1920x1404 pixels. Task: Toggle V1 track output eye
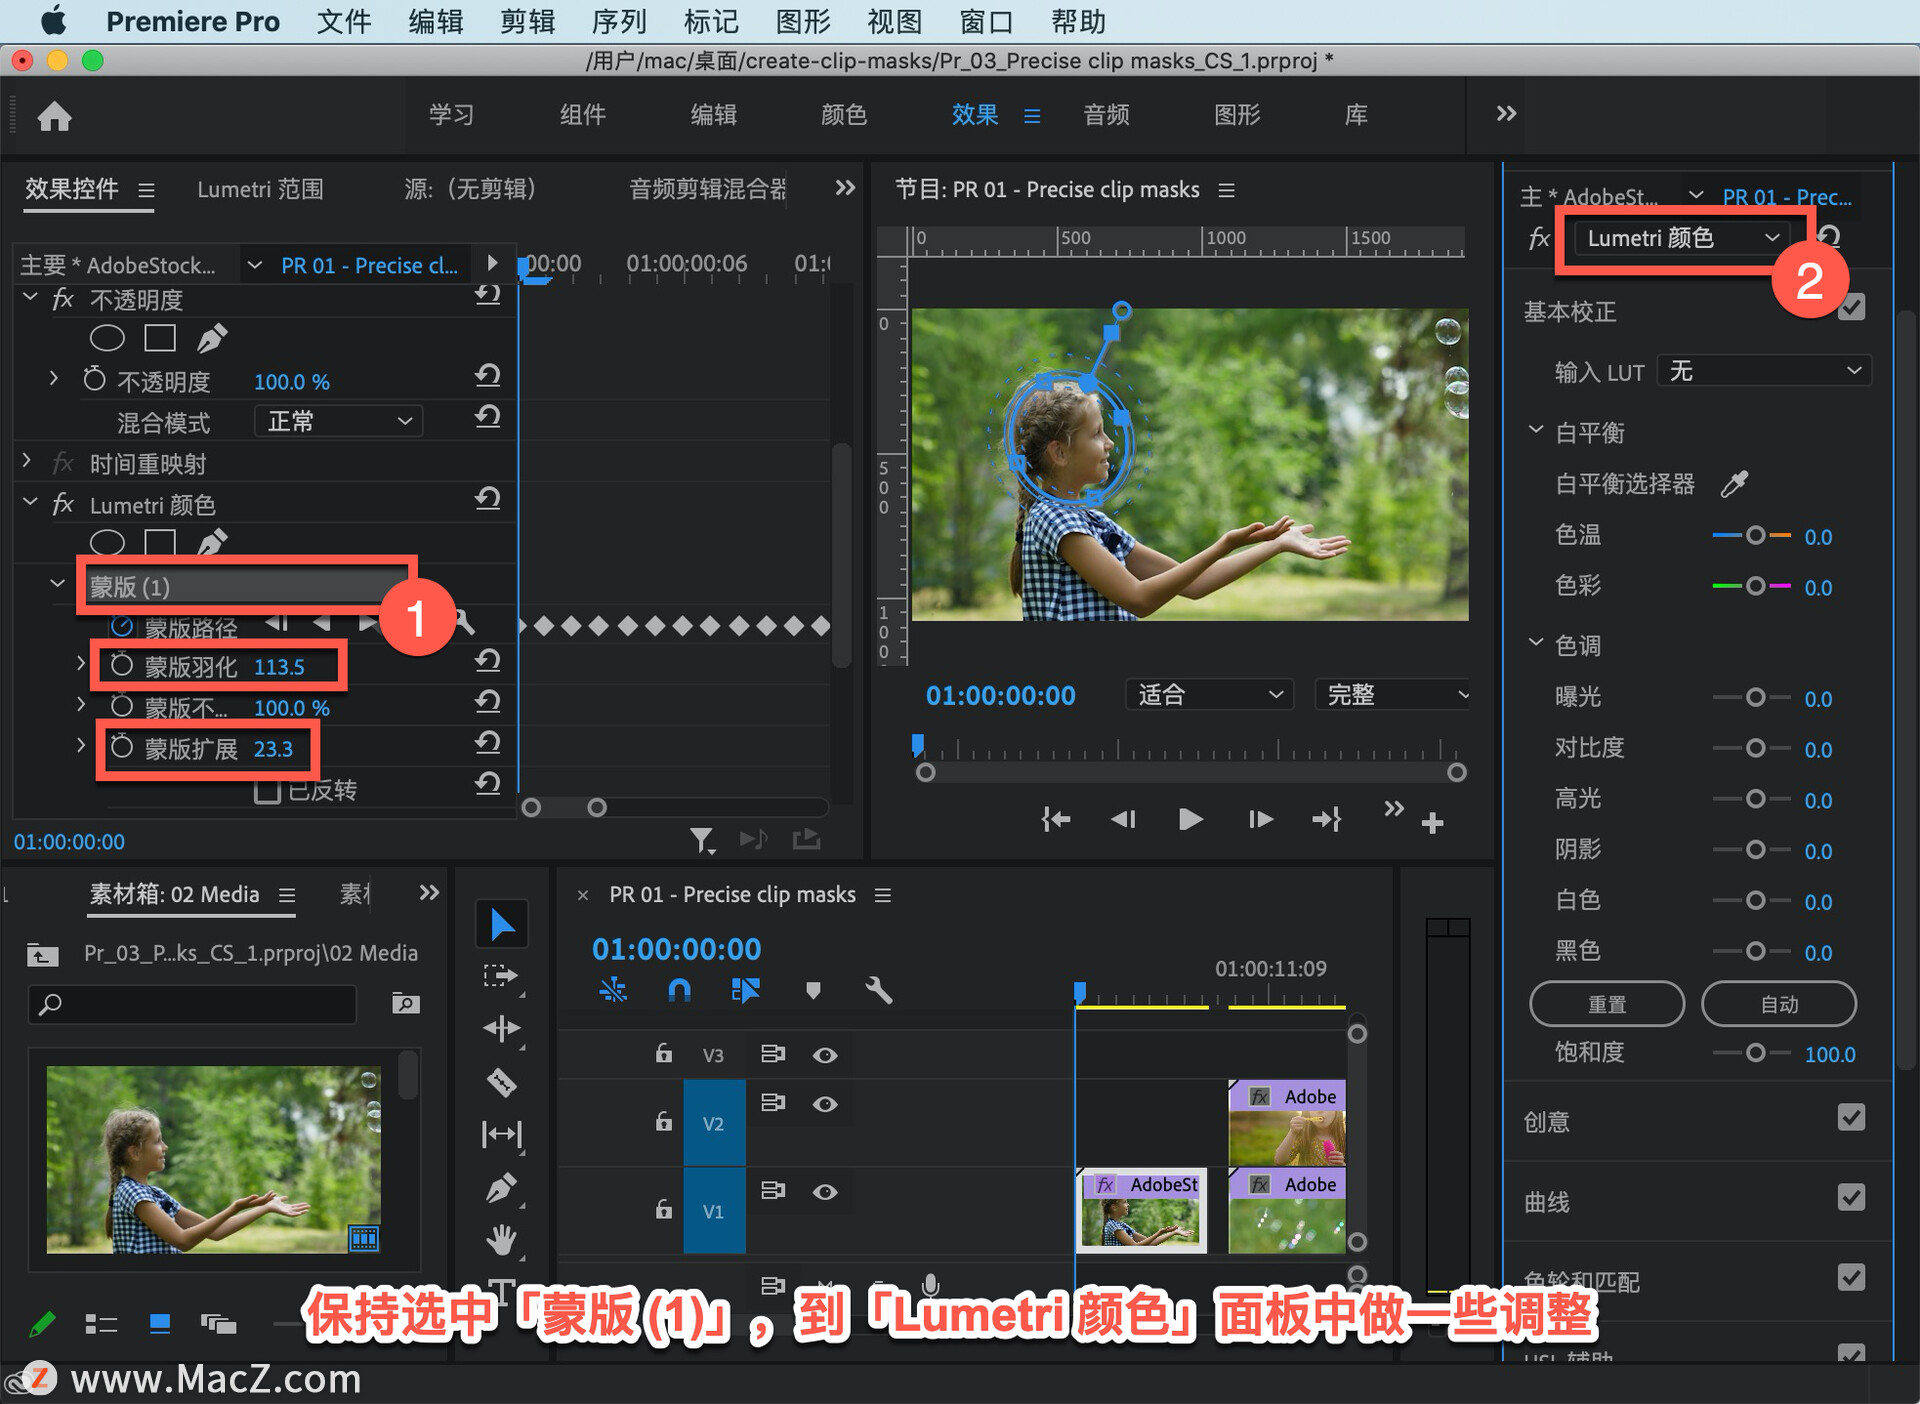coord(825,1192)
